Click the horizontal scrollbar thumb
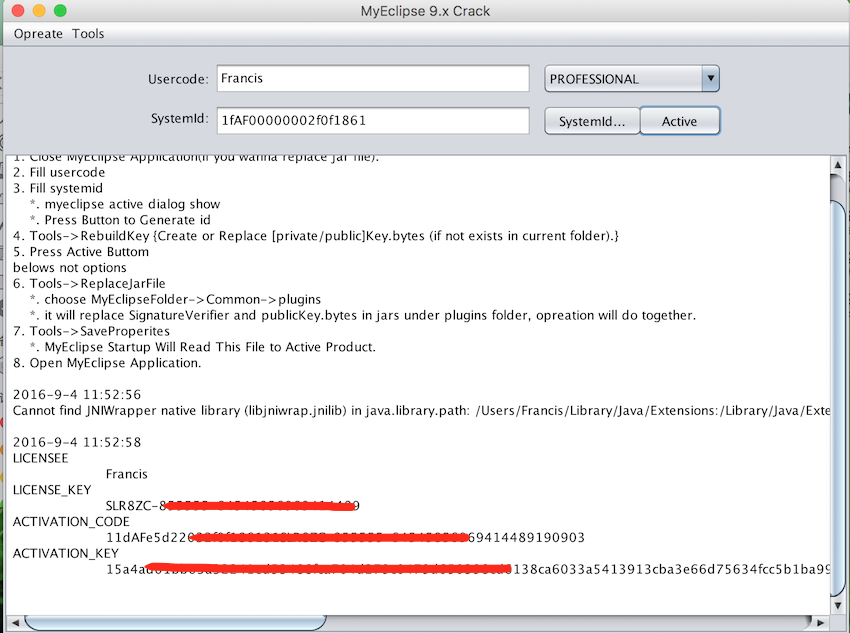 click(175, 623)
